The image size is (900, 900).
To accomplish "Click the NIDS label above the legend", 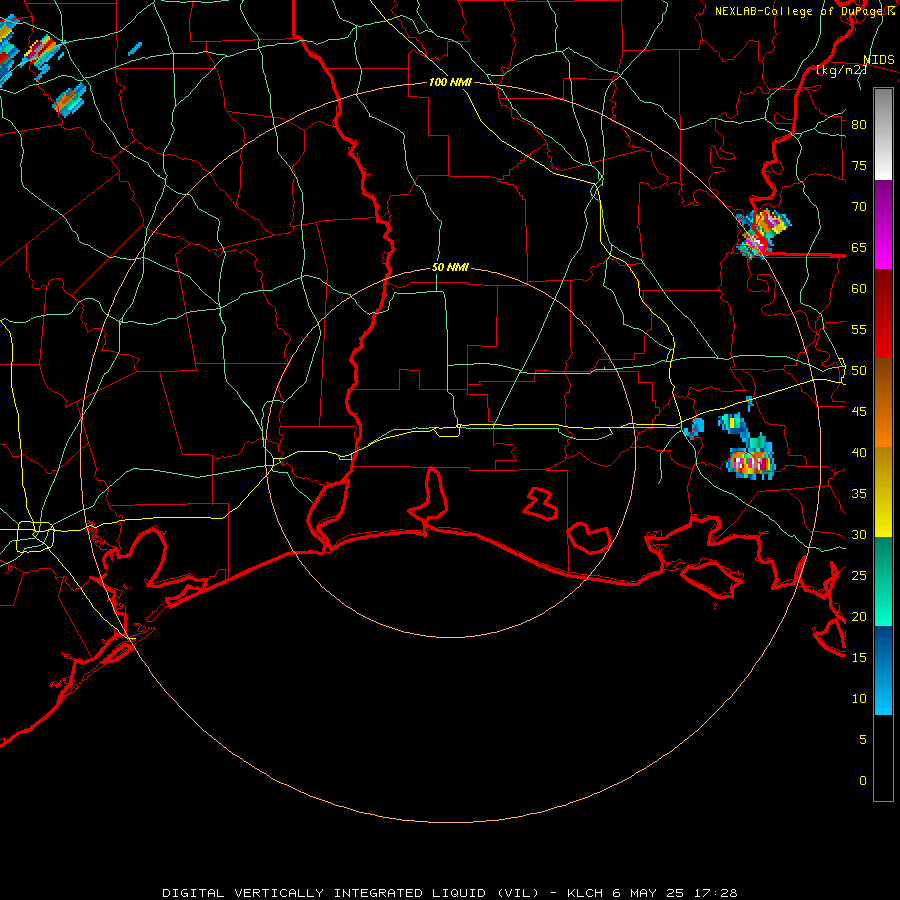I will 878,60.
